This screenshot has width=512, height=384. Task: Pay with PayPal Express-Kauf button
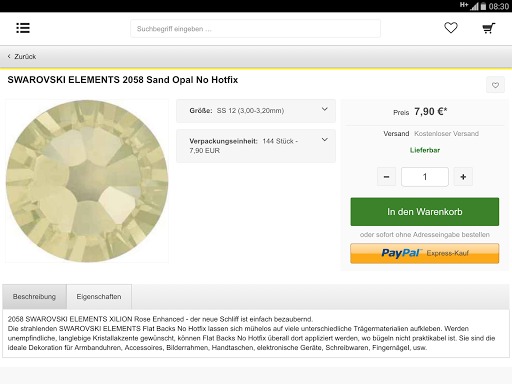coord(425,253)
